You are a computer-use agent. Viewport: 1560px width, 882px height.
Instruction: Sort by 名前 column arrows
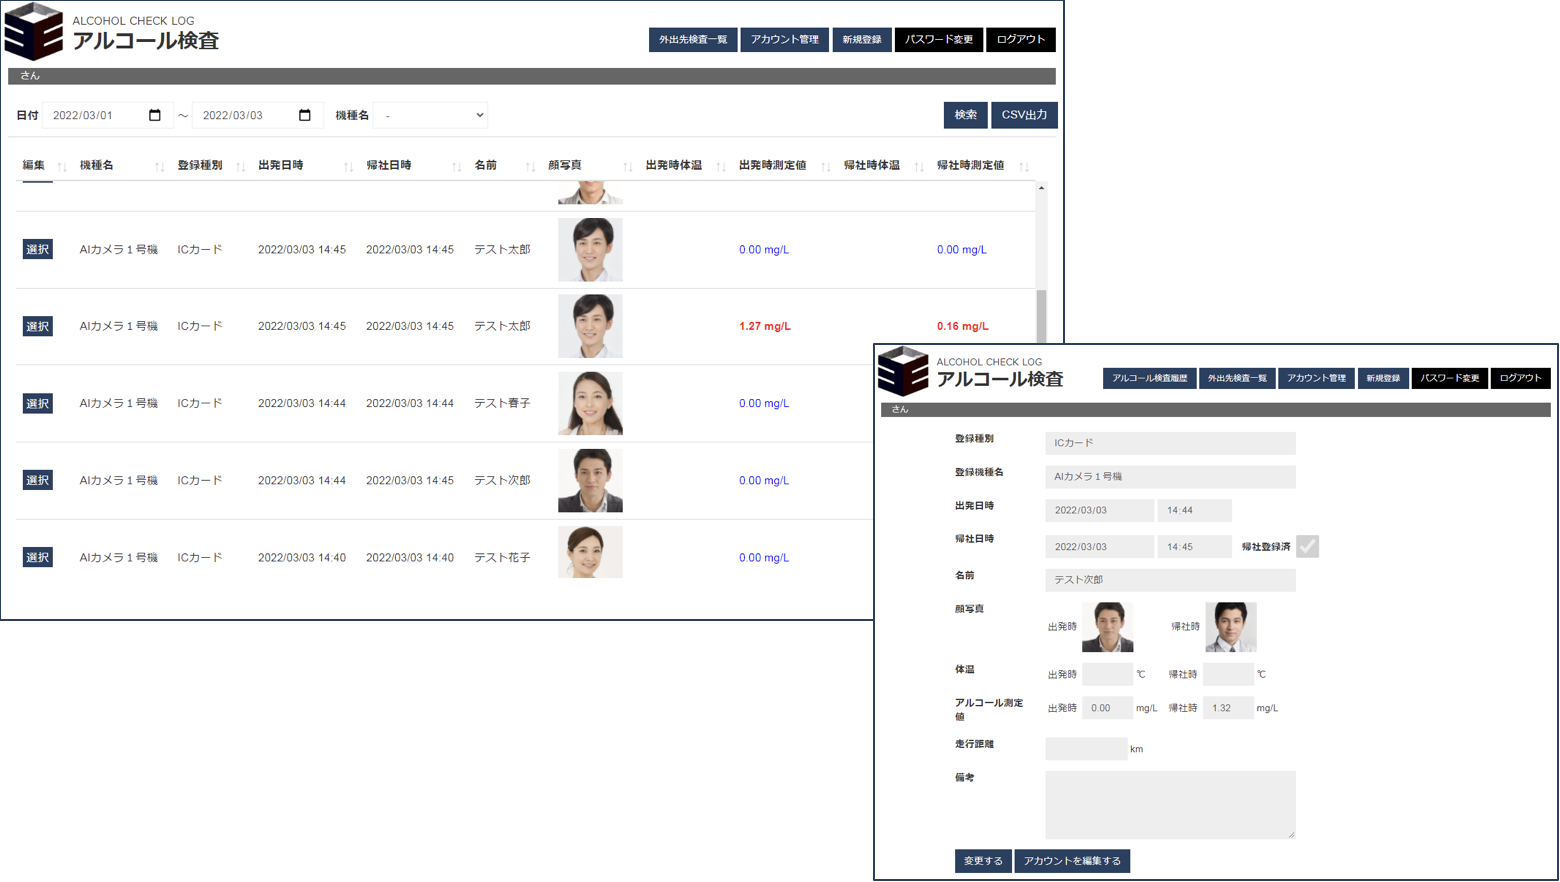point(530,167)
